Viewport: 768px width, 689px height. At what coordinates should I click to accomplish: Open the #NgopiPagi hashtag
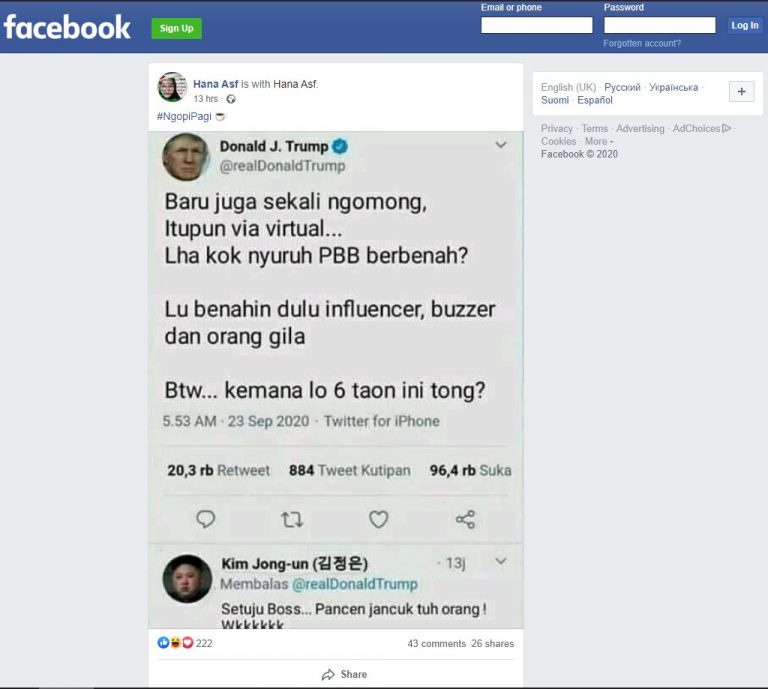tap(184, 117)
